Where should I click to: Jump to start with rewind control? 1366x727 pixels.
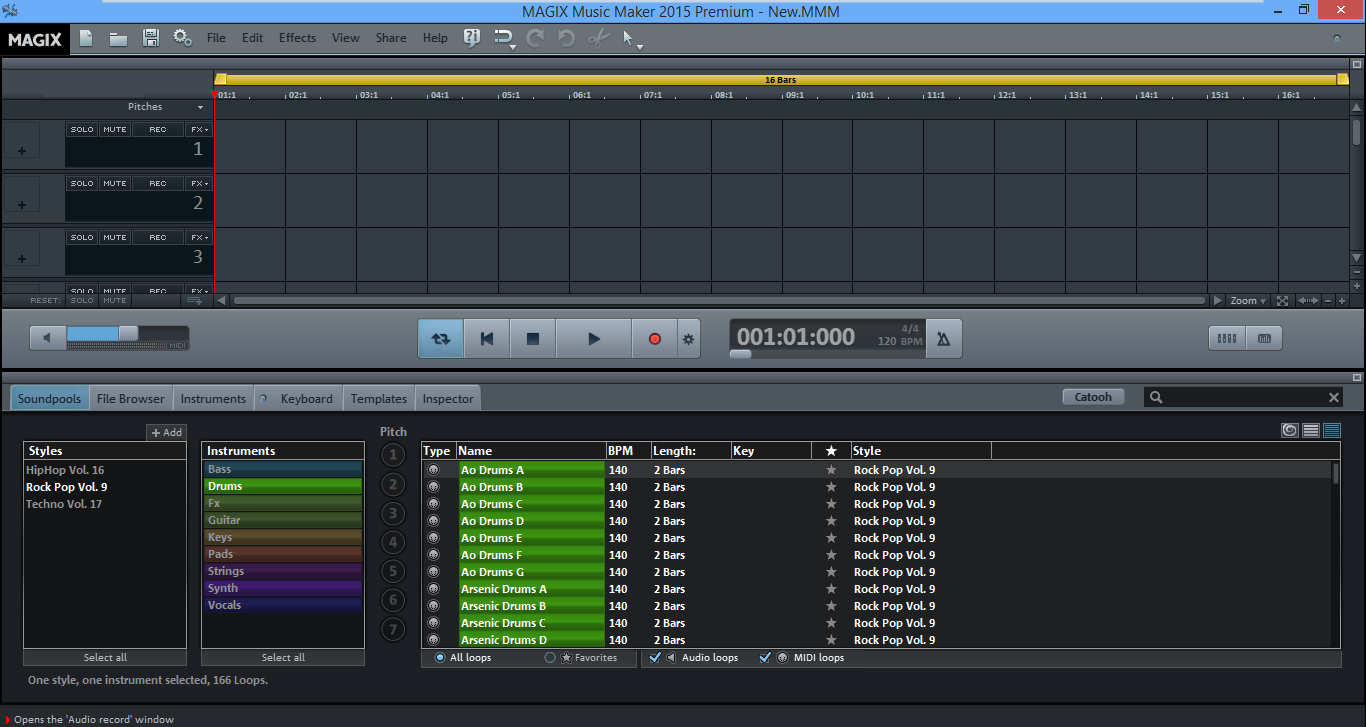(486, 338)
